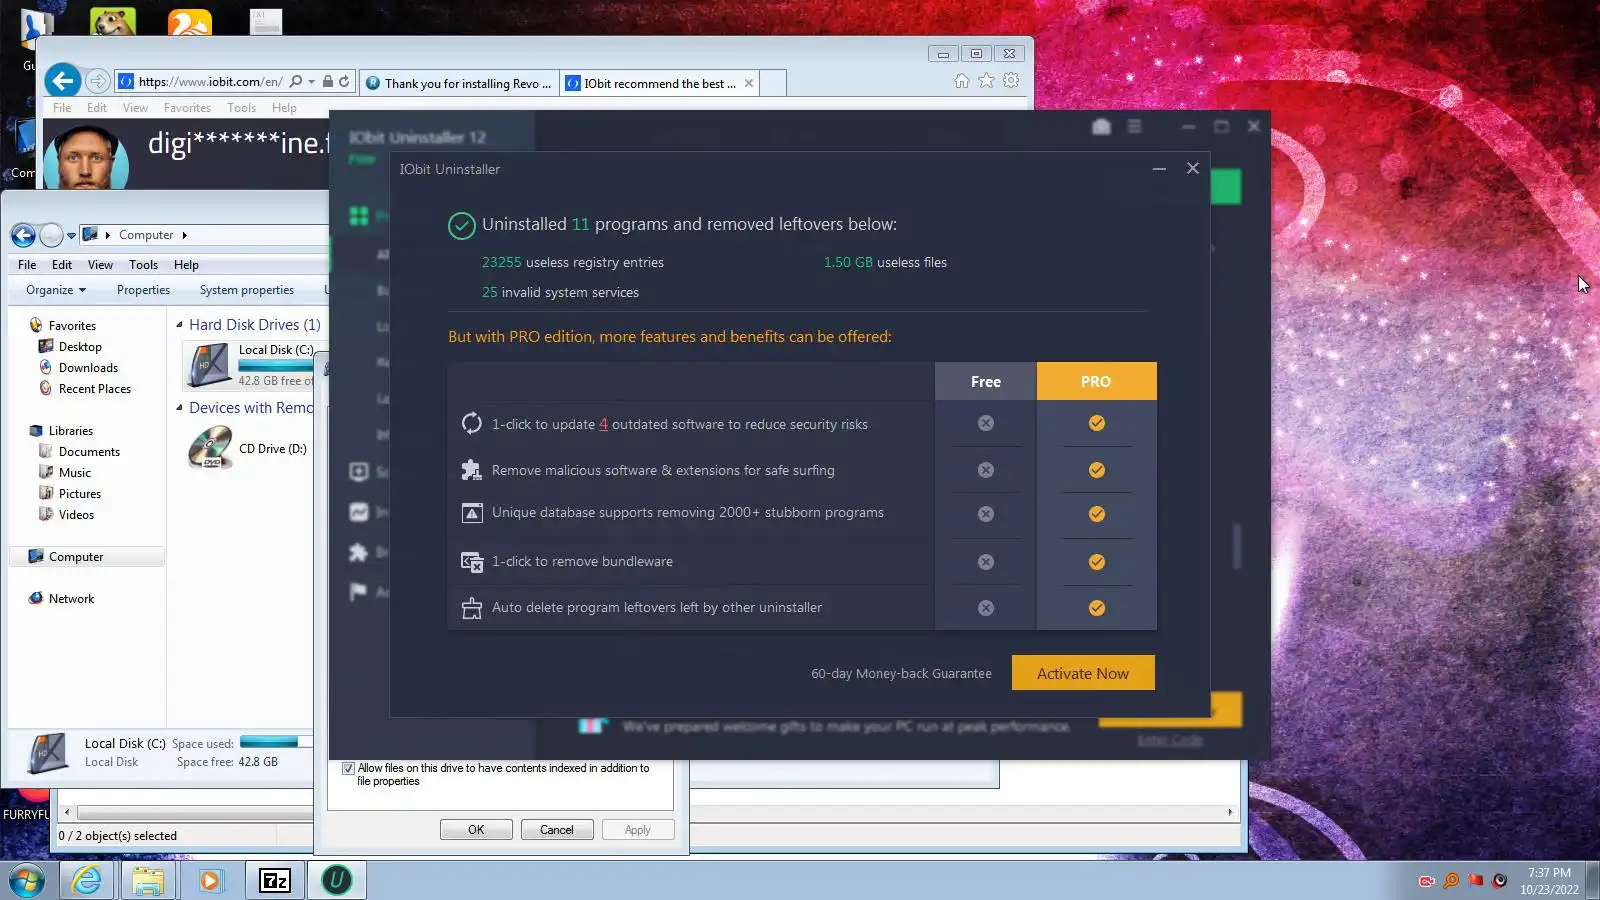Image resolution: width=1600 pixels, height=900 pixels.
Task: Expand the arrow after Computer in breadcrumb
Action: (x=185, y=236)
